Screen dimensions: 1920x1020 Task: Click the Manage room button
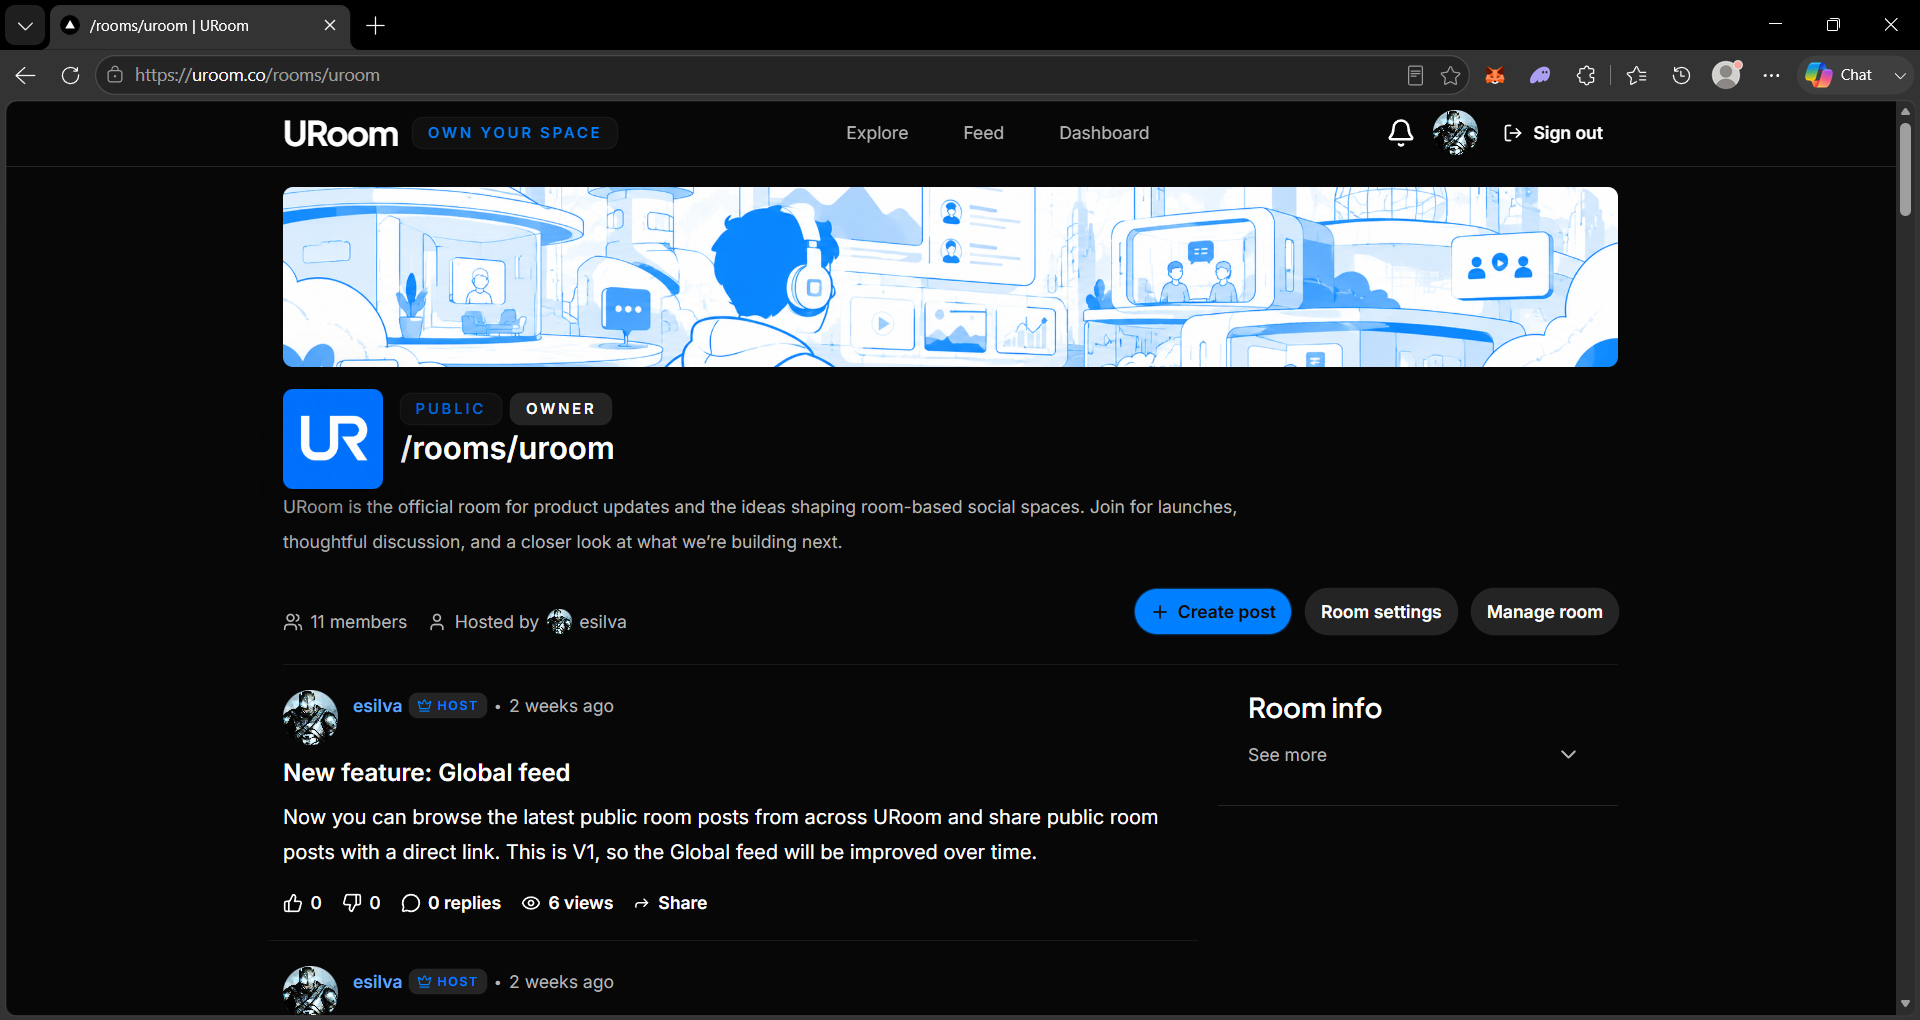pyautogui.click(x=1544, y=612)
